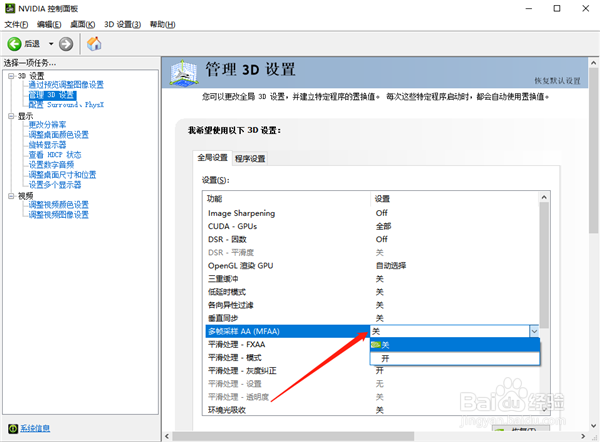Click the horizontal scrollbar thumb
Image resolution: width=600 pixels, height=442 pixels.
pyautogui.click(x=293, y=436)
